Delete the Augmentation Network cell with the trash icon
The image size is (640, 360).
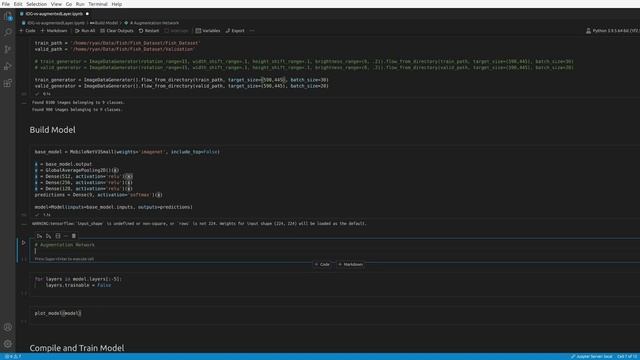click(x=74, y=236)
